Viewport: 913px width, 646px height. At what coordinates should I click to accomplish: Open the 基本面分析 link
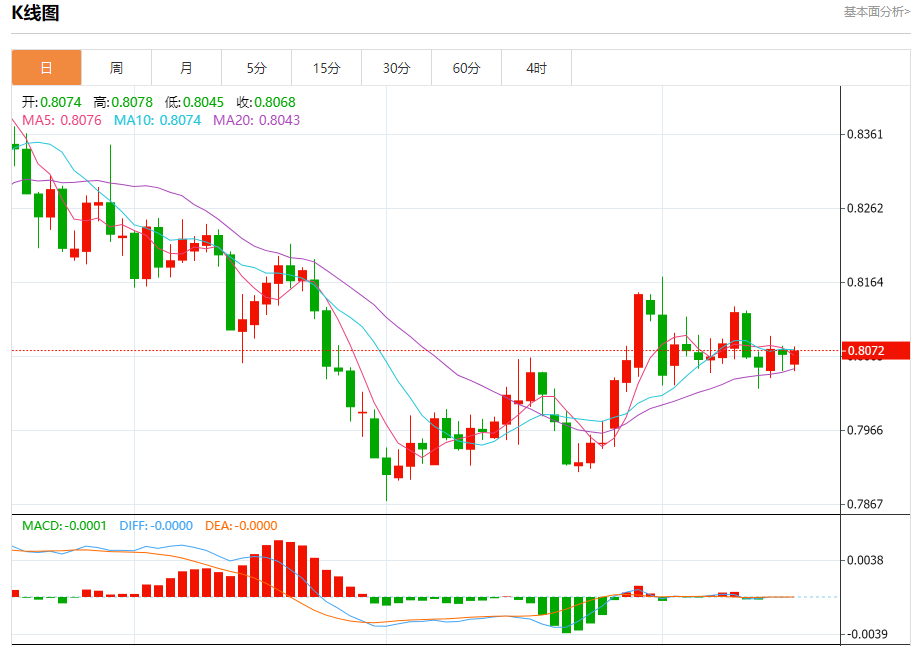[876, 12]
